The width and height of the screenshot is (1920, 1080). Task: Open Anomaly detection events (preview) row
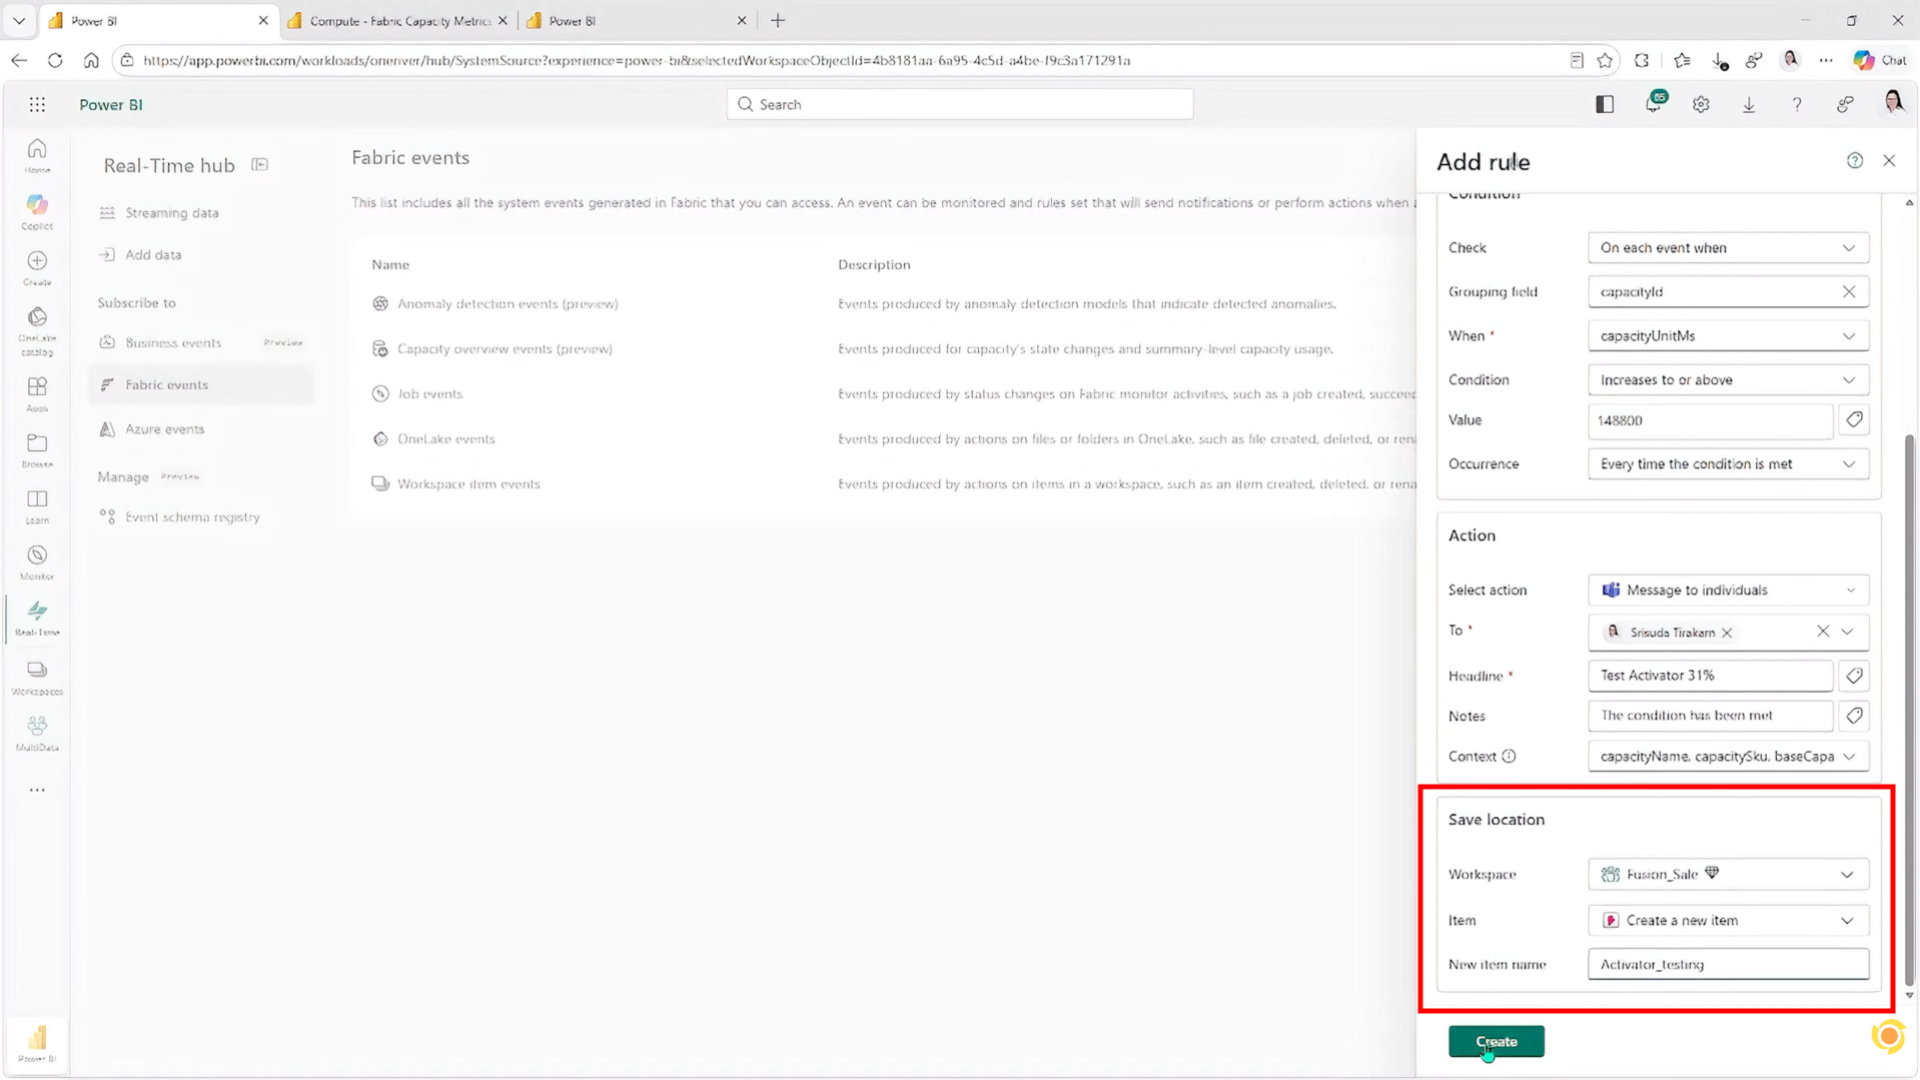click(x=507, y=304)
